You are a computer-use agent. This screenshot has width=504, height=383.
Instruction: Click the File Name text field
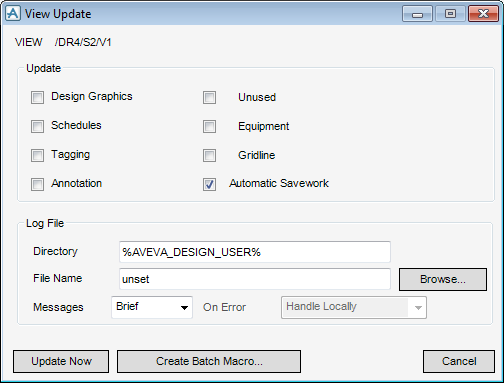pos(255,279)
